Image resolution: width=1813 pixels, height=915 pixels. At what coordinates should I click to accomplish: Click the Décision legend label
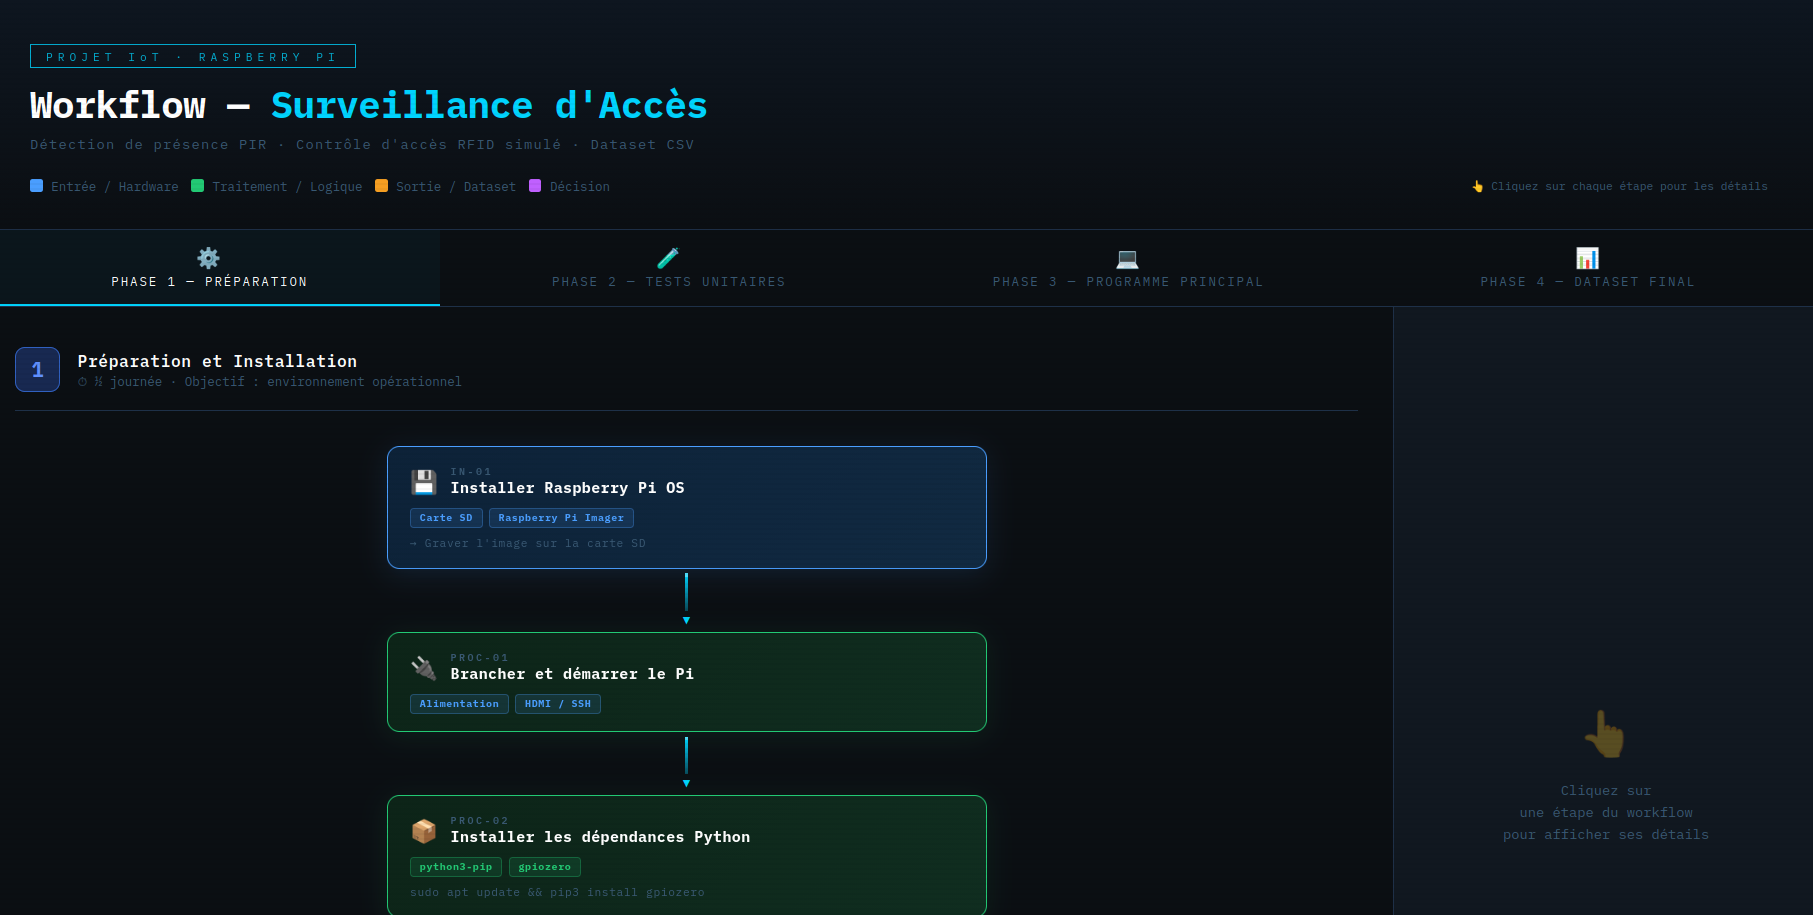[x=580, y=187]
